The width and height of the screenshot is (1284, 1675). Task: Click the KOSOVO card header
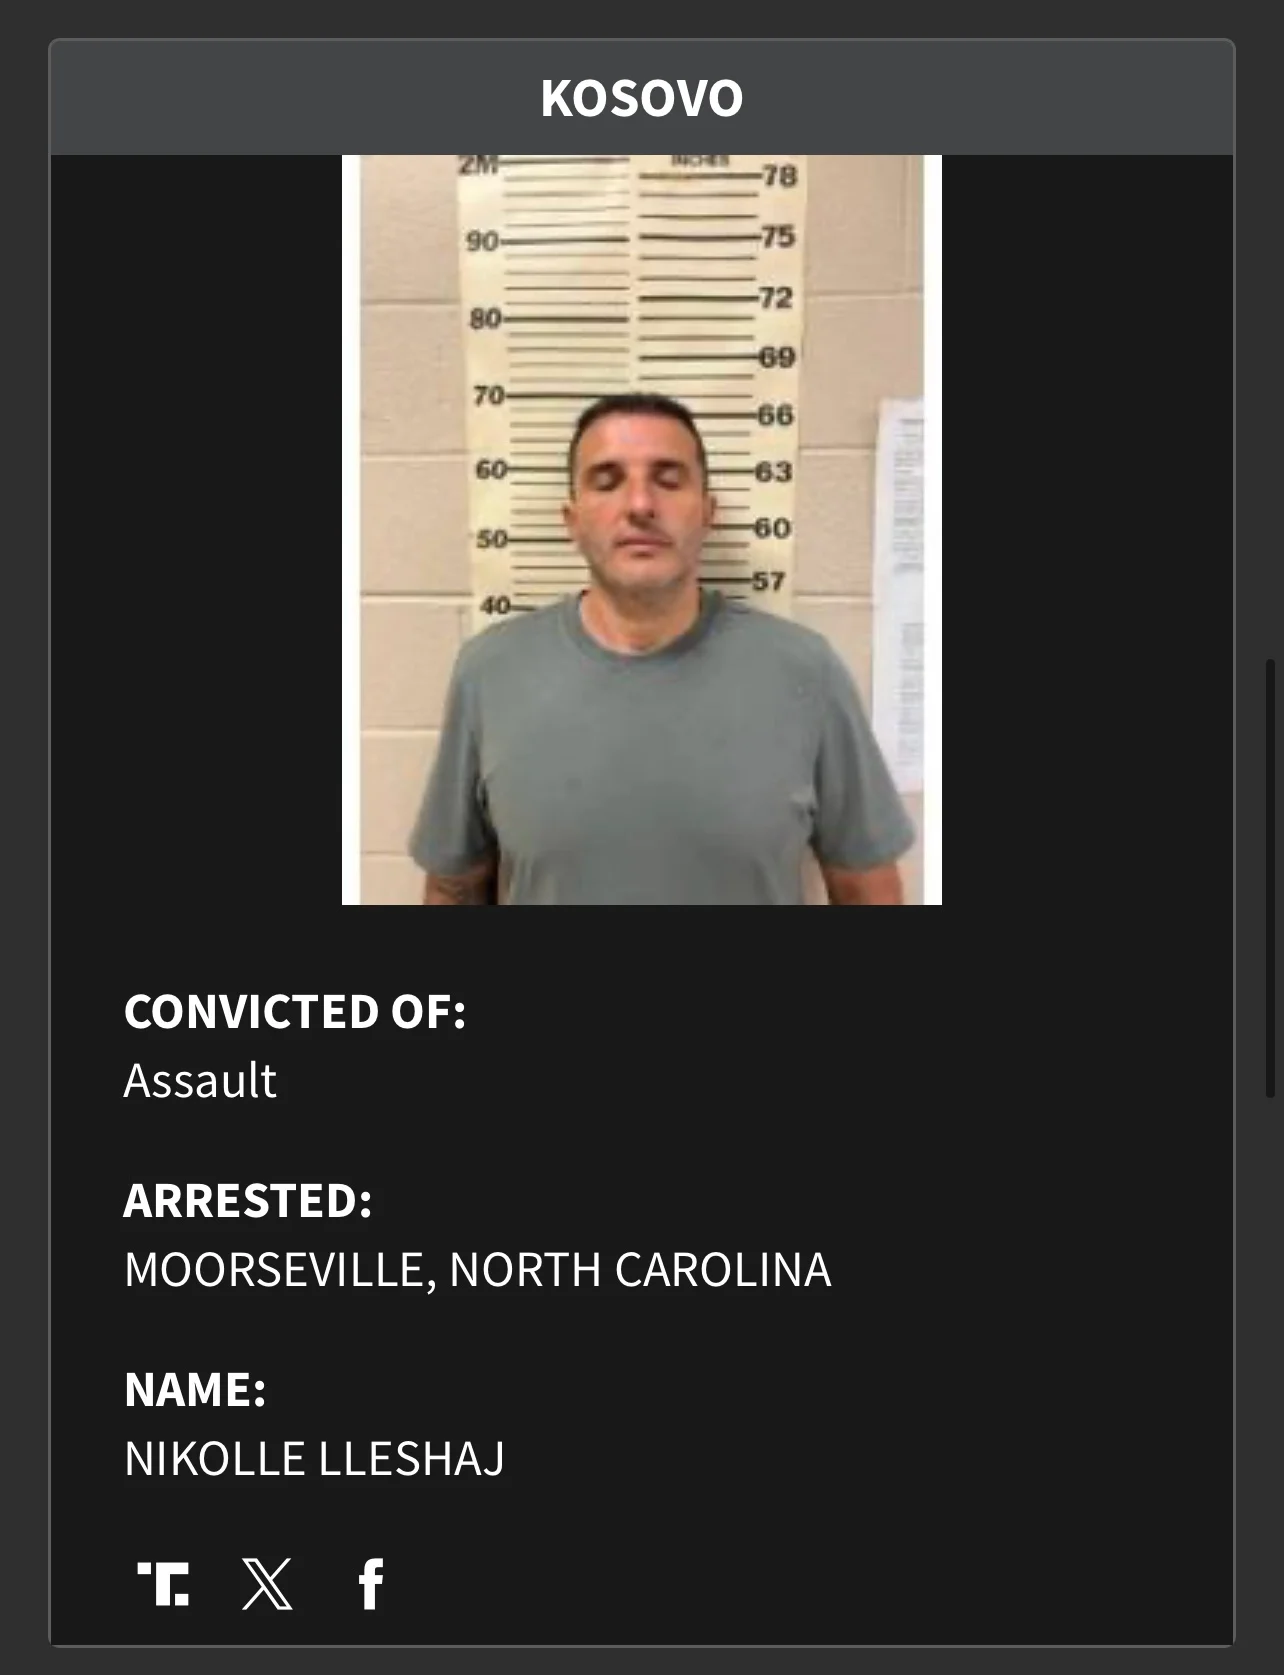coord(642,98)
